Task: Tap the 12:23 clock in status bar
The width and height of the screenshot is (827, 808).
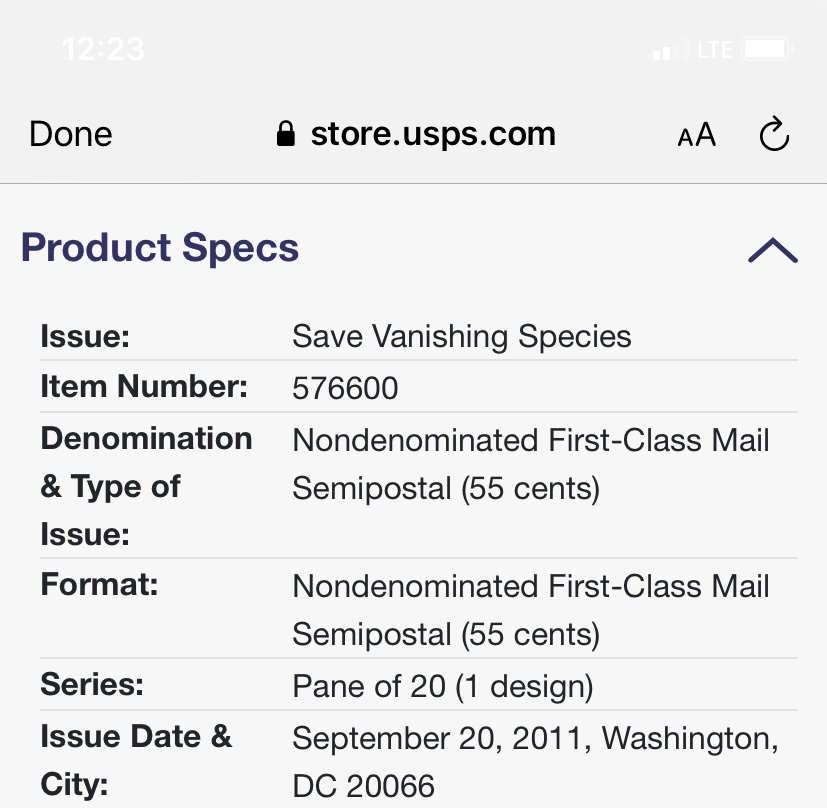Action: point(103,49)
